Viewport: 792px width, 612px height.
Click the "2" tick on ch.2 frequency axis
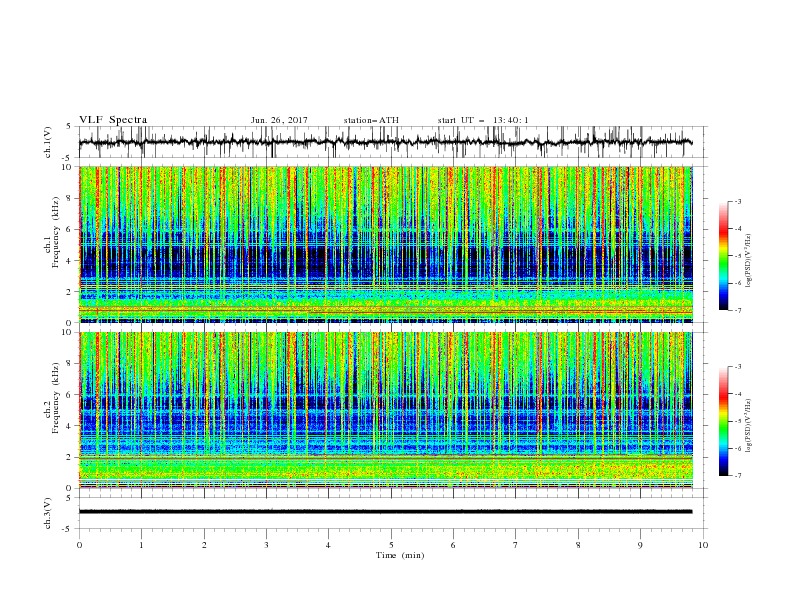69,457
